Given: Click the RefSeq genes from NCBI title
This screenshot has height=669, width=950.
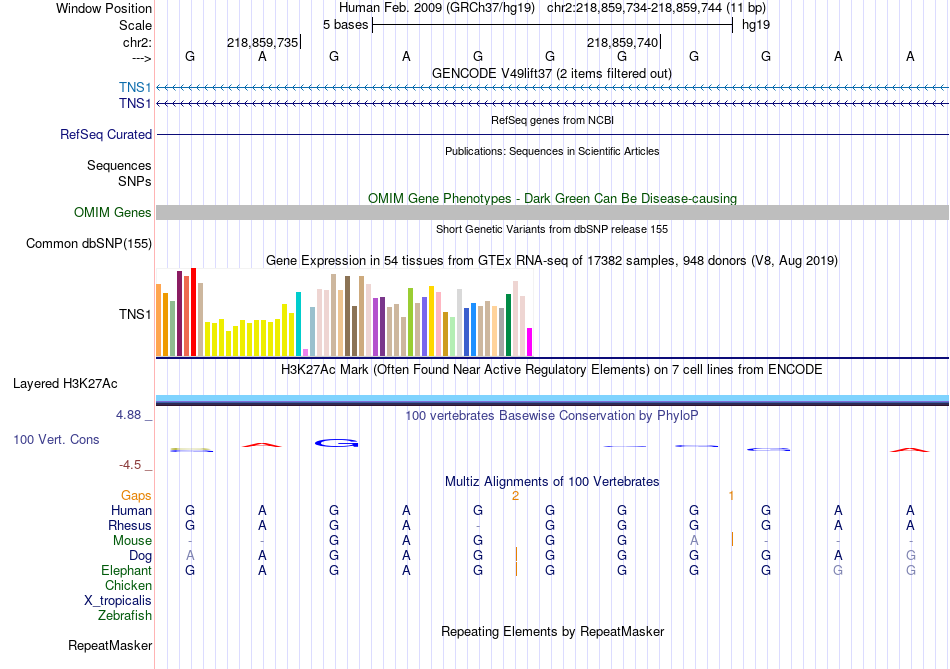Looking at the screenshot, I should 552,120.
